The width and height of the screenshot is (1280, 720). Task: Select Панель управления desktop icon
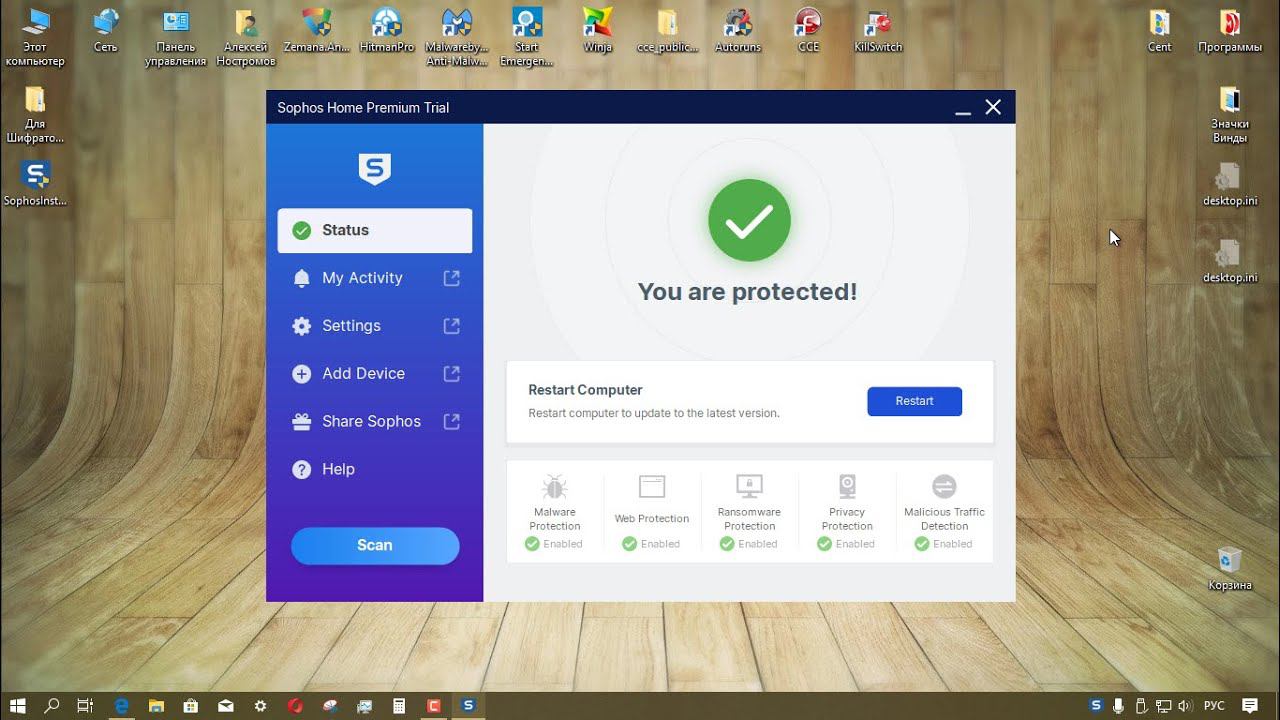(x=175, y=37)
